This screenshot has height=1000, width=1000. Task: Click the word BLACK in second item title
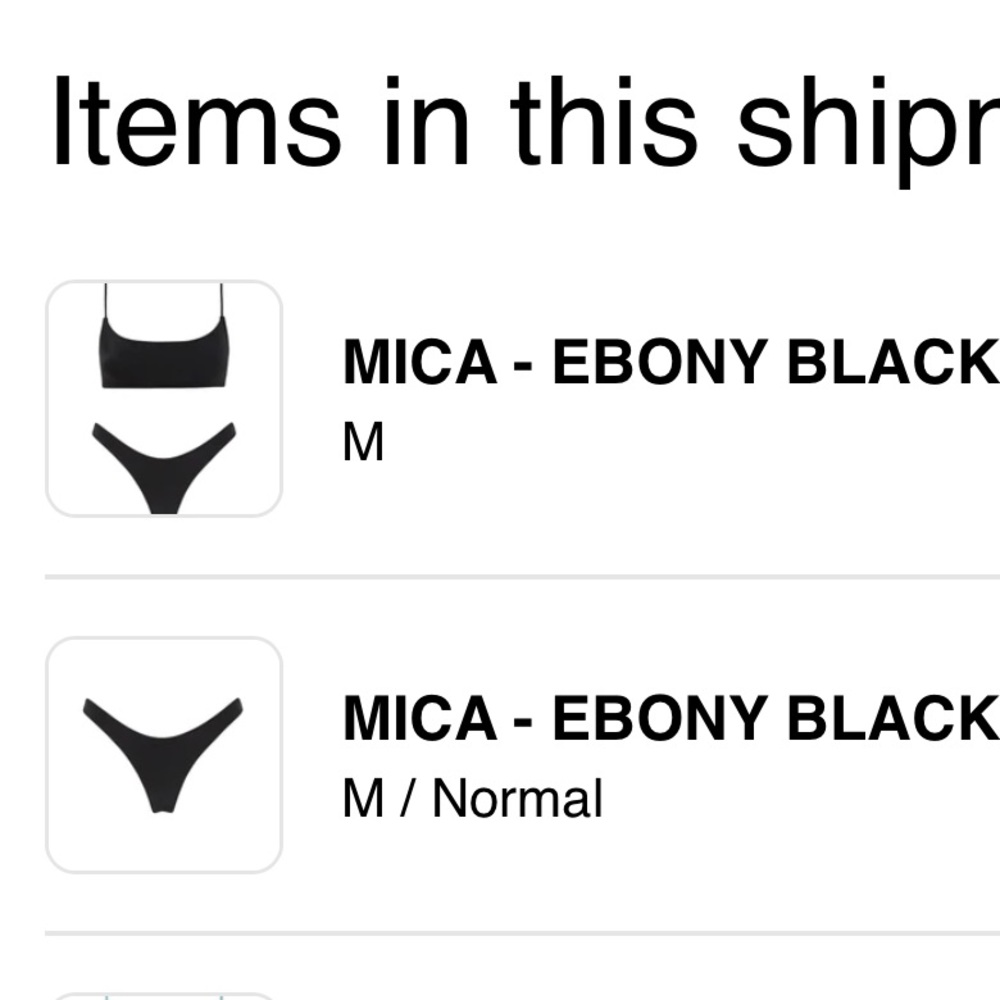894,718
